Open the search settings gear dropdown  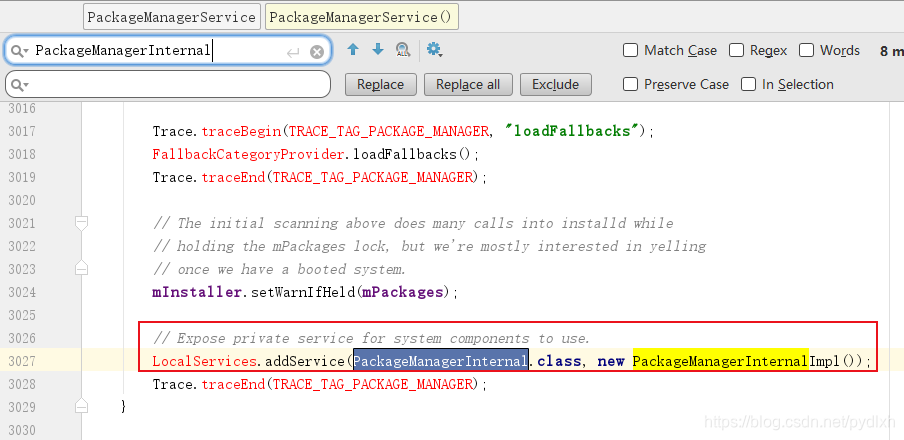434,50
